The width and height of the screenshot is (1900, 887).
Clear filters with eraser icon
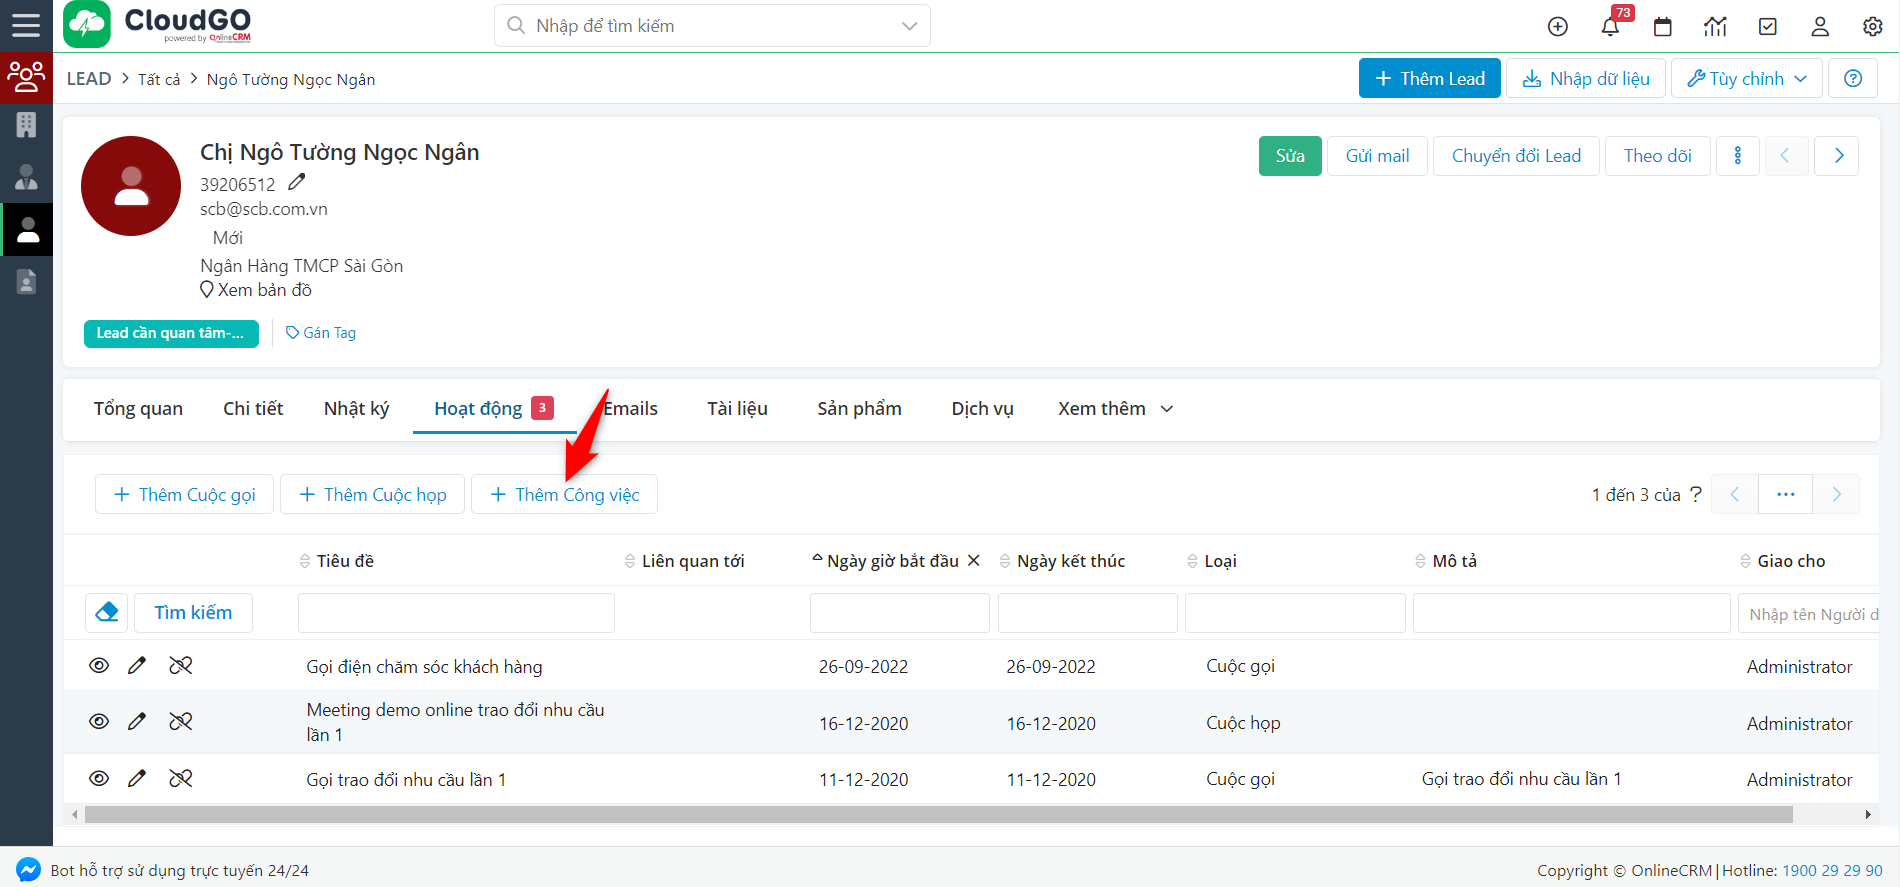tap(107, 612)
